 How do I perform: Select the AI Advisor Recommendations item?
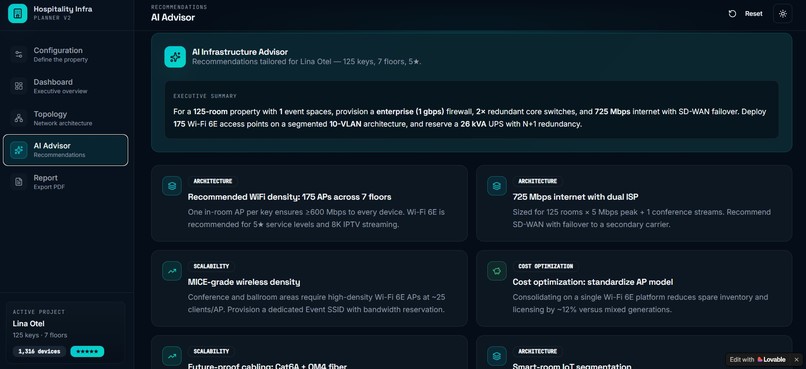pos(65,150)
